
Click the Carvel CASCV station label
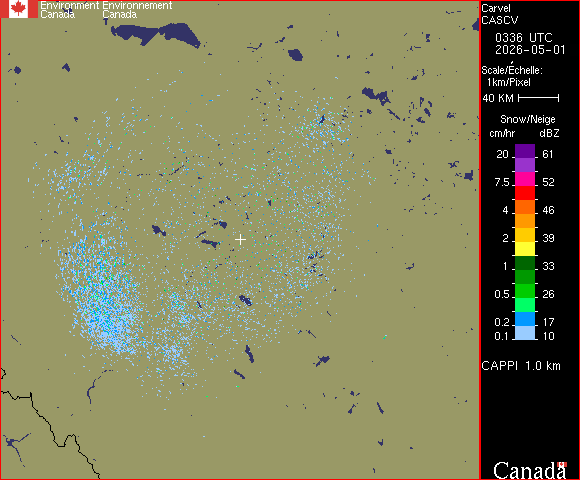point(500,14)
